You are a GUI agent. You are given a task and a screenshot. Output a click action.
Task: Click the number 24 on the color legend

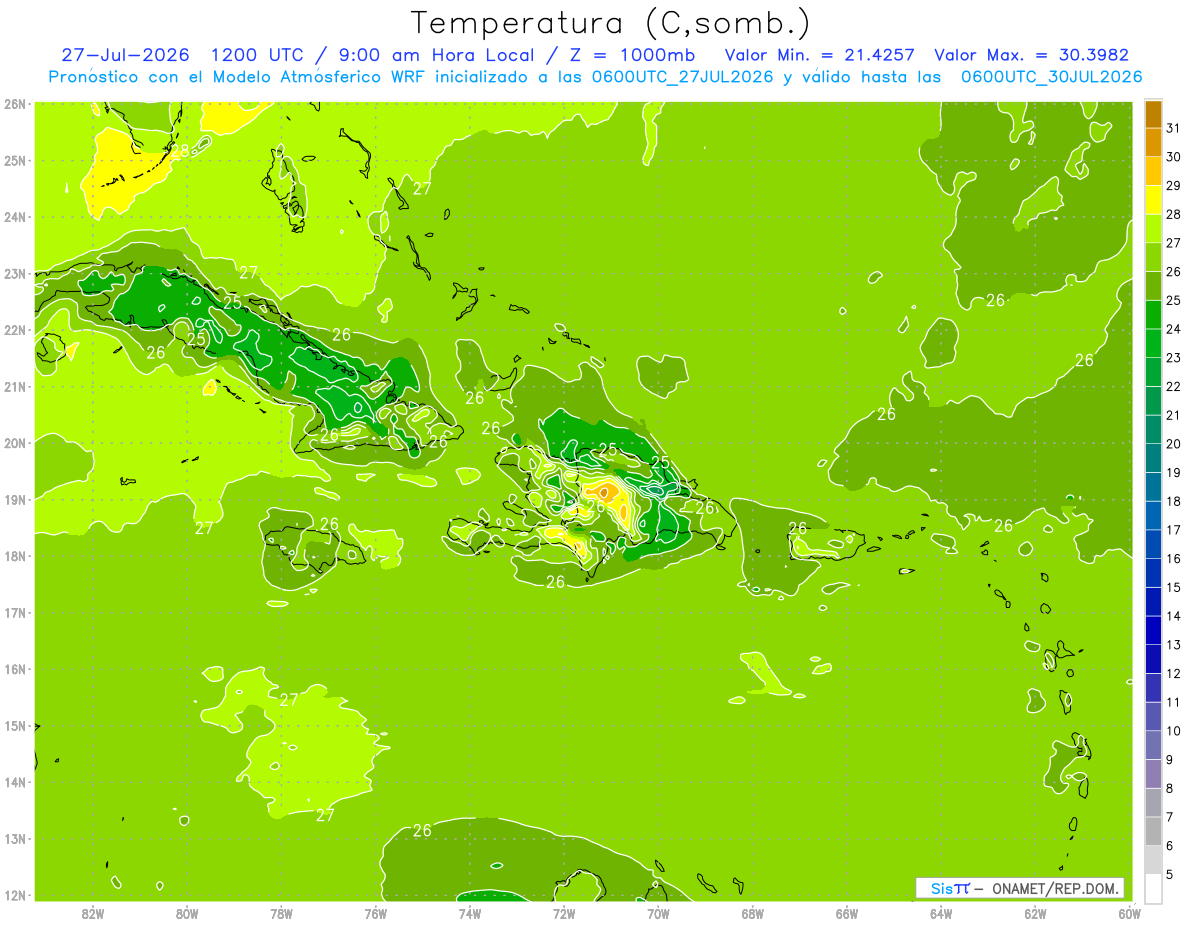pos(1174,329)
